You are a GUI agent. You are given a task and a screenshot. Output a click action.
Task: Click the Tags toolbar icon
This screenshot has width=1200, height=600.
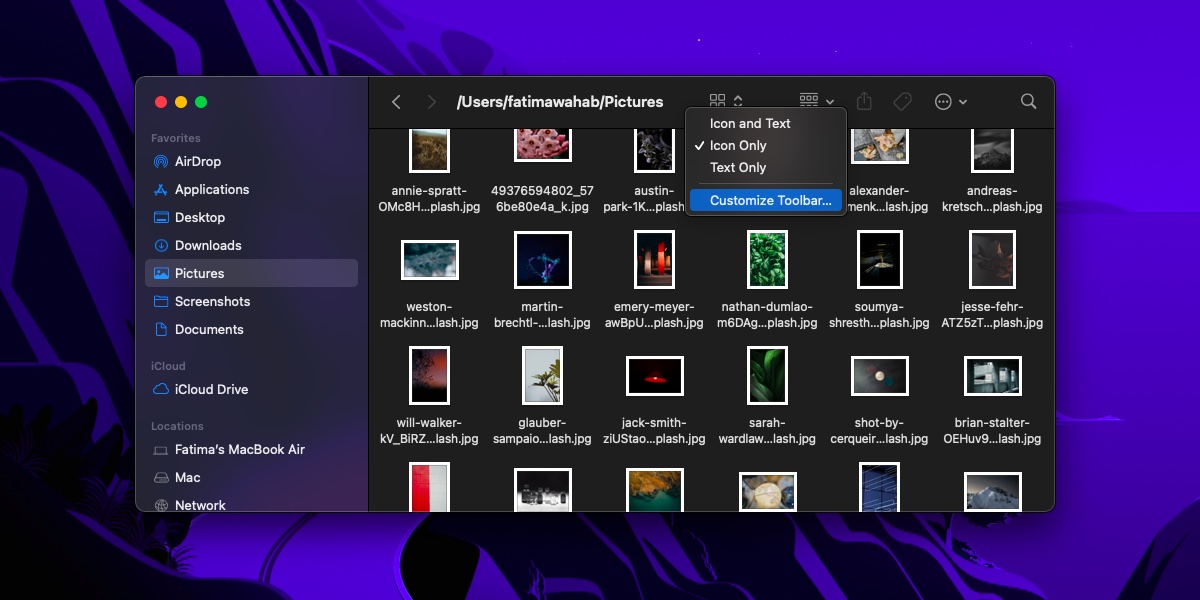[x=901, y=101]
